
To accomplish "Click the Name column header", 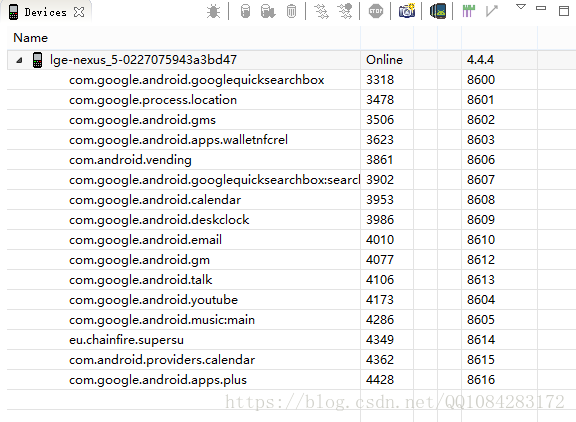I will (30, 38).
